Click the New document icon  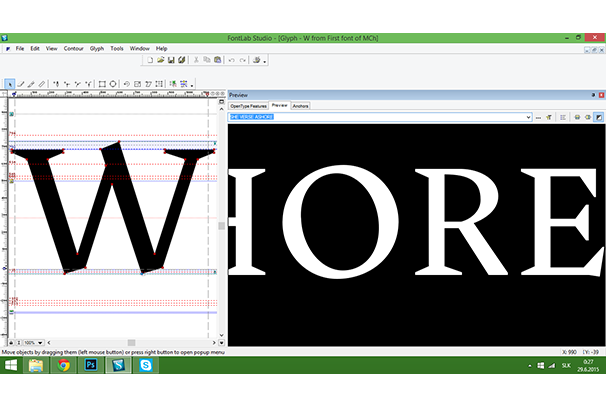[x=149, y=60]
